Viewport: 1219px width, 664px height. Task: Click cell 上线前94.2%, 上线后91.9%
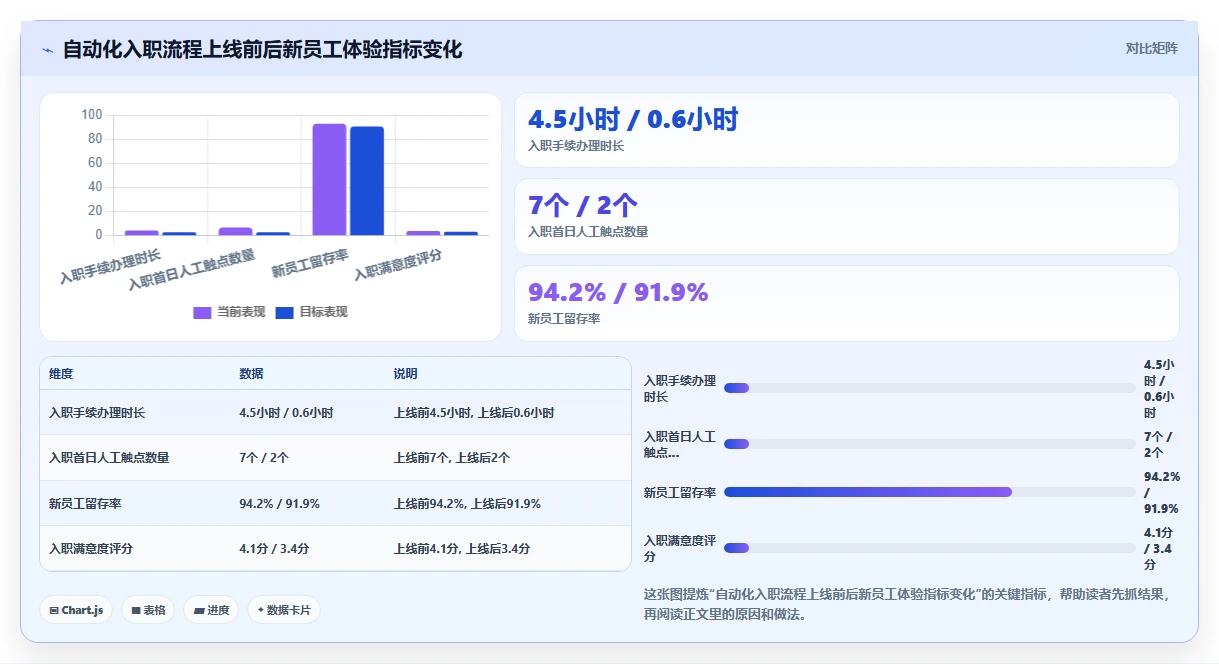coord(467,504)
